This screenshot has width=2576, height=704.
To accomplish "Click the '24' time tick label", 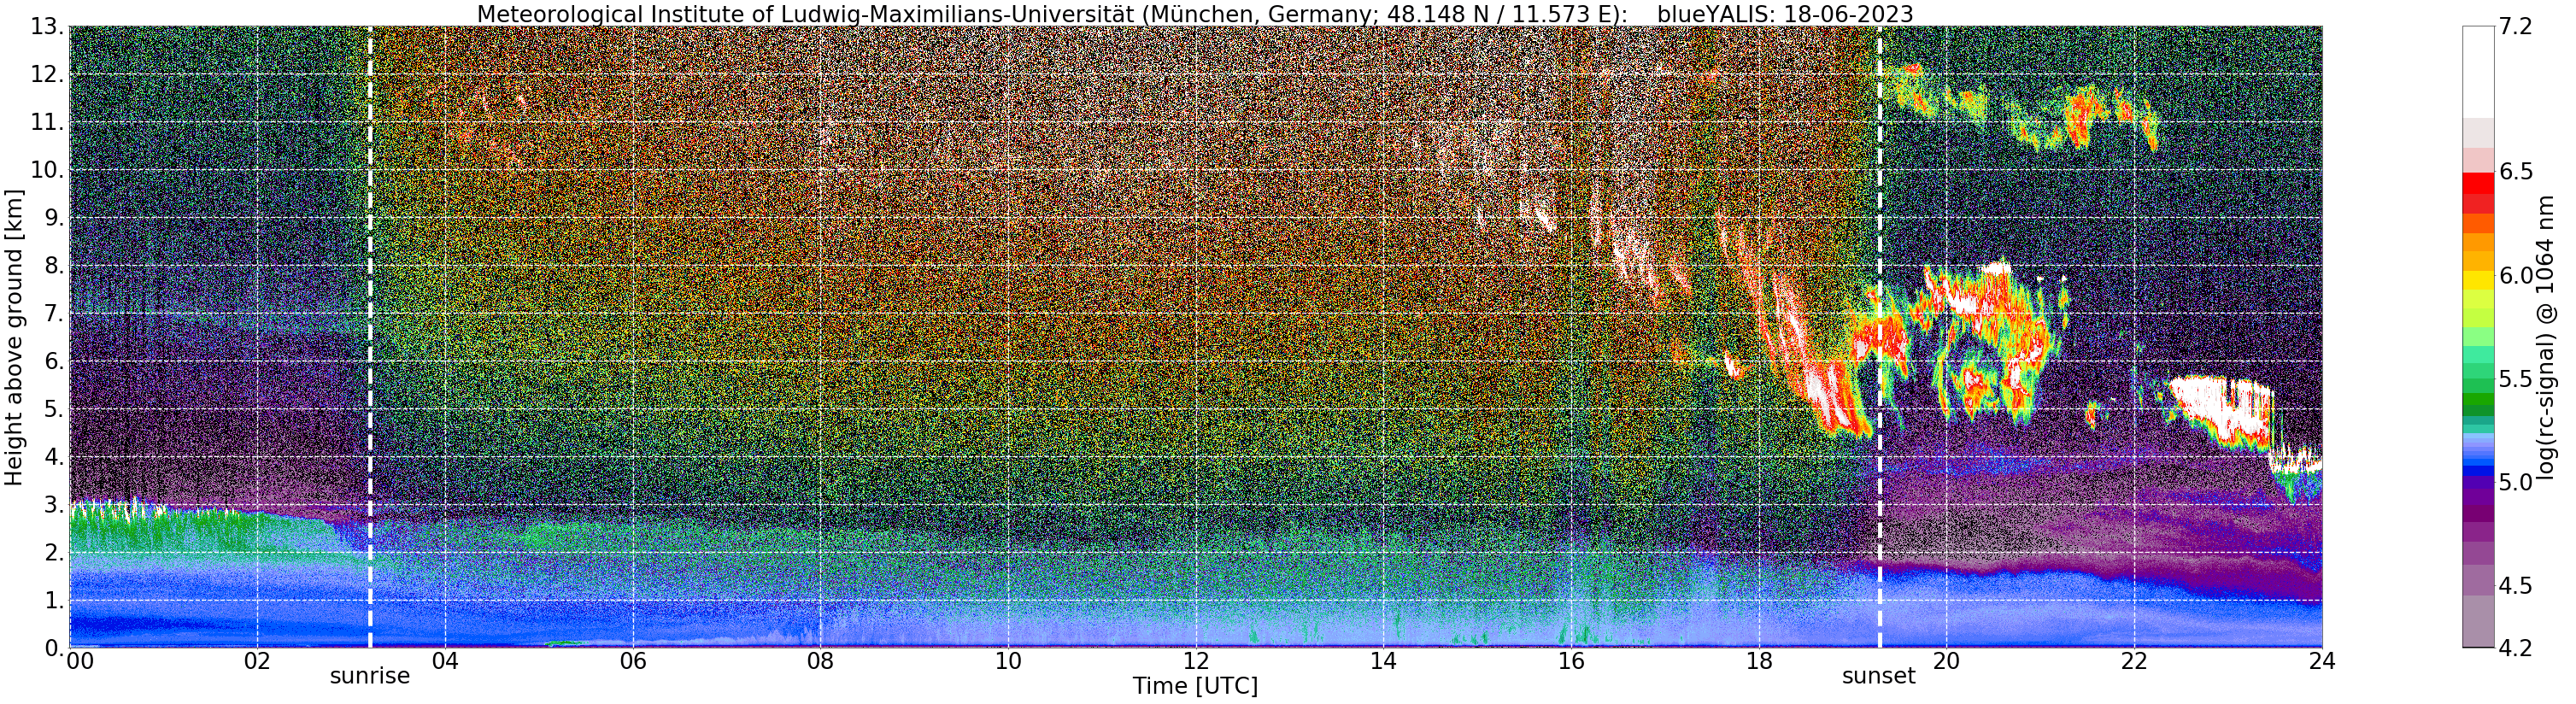I will click(x=2322, y=661).
